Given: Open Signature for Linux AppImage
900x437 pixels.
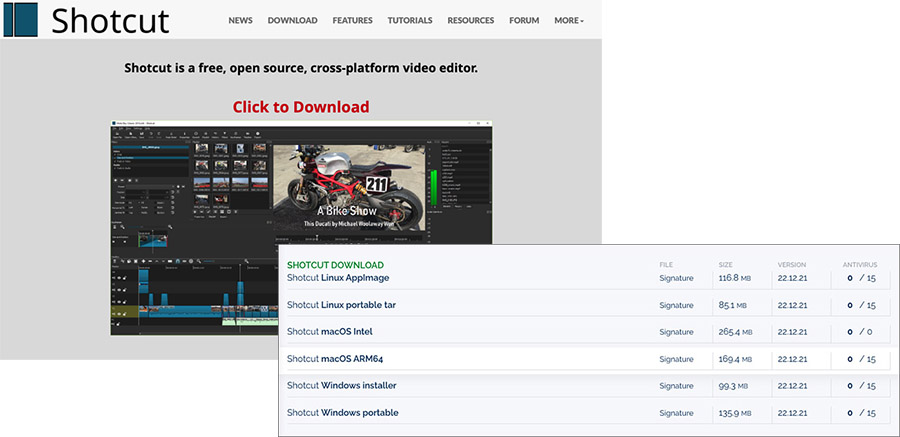Looking at the screenshot, I should pos(676,278).
